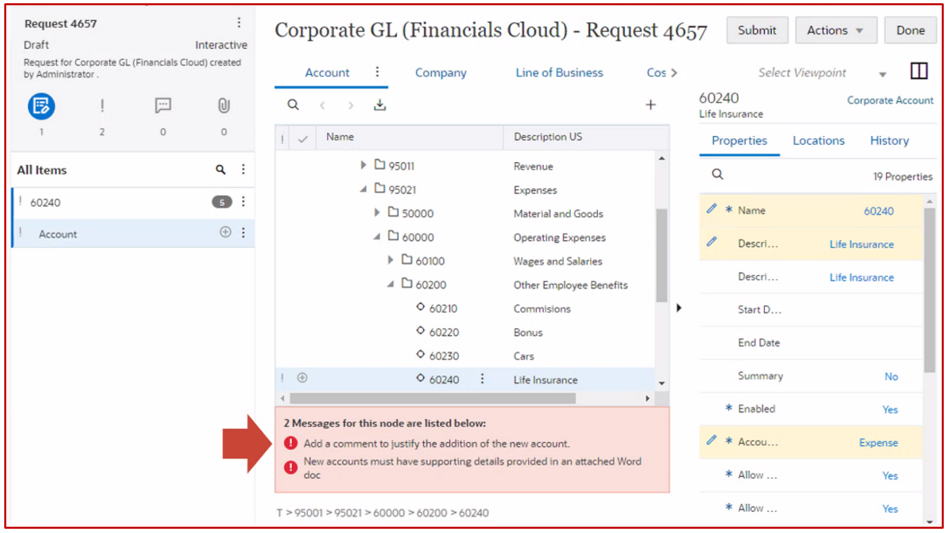Expand the 95011 Revenue node
The image size is (948, 533).
[x=363, y=165]
